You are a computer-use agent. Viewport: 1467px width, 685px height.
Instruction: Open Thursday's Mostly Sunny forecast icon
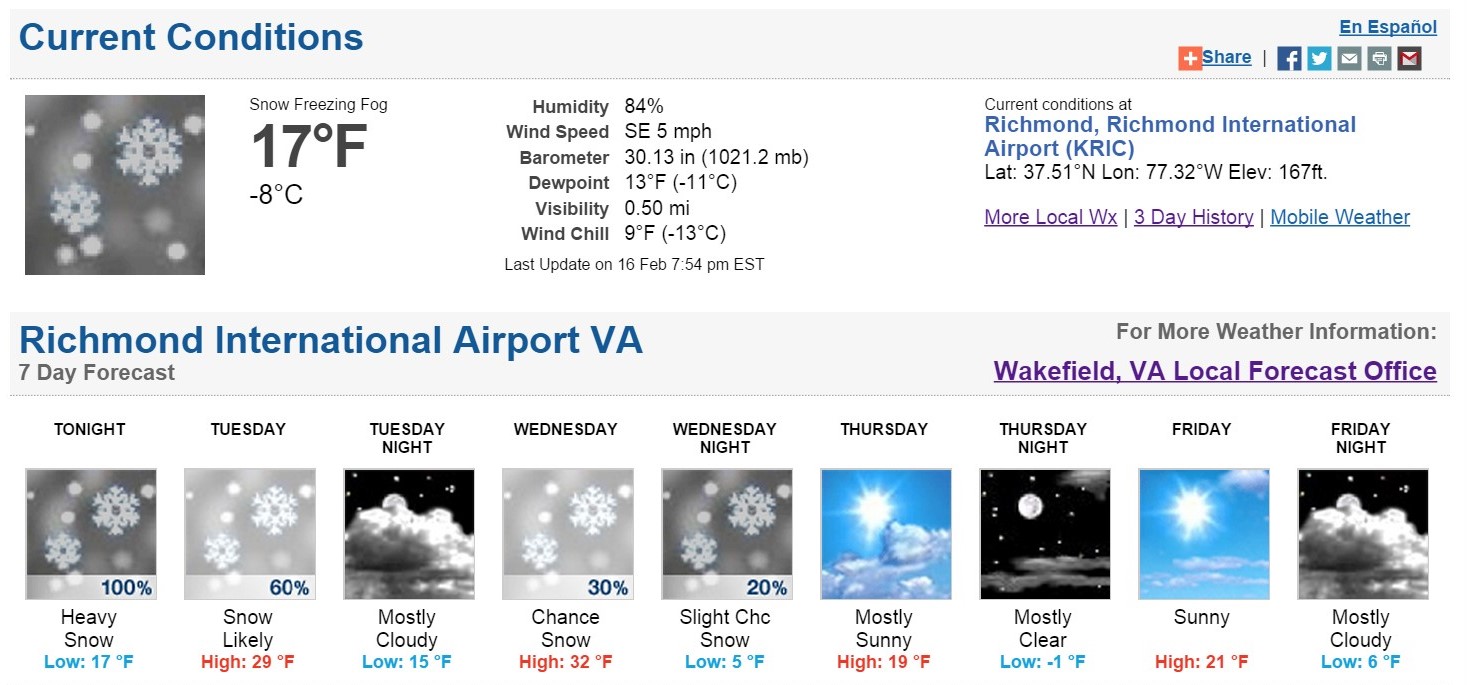[x=885, y=534]
